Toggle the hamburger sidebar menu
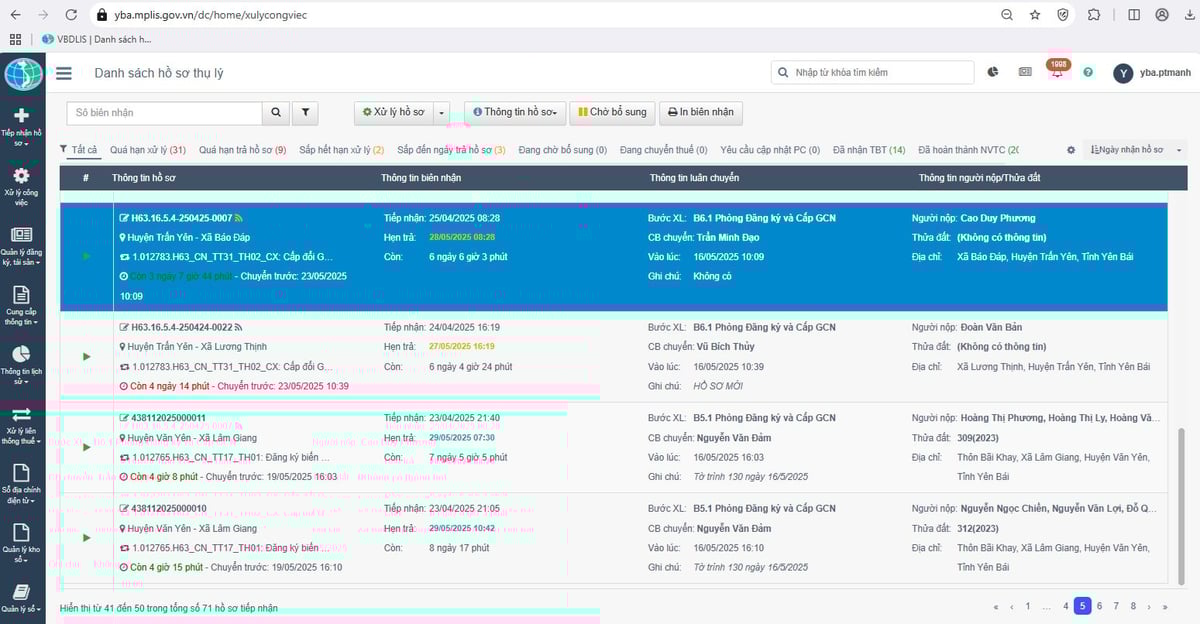 64,73
